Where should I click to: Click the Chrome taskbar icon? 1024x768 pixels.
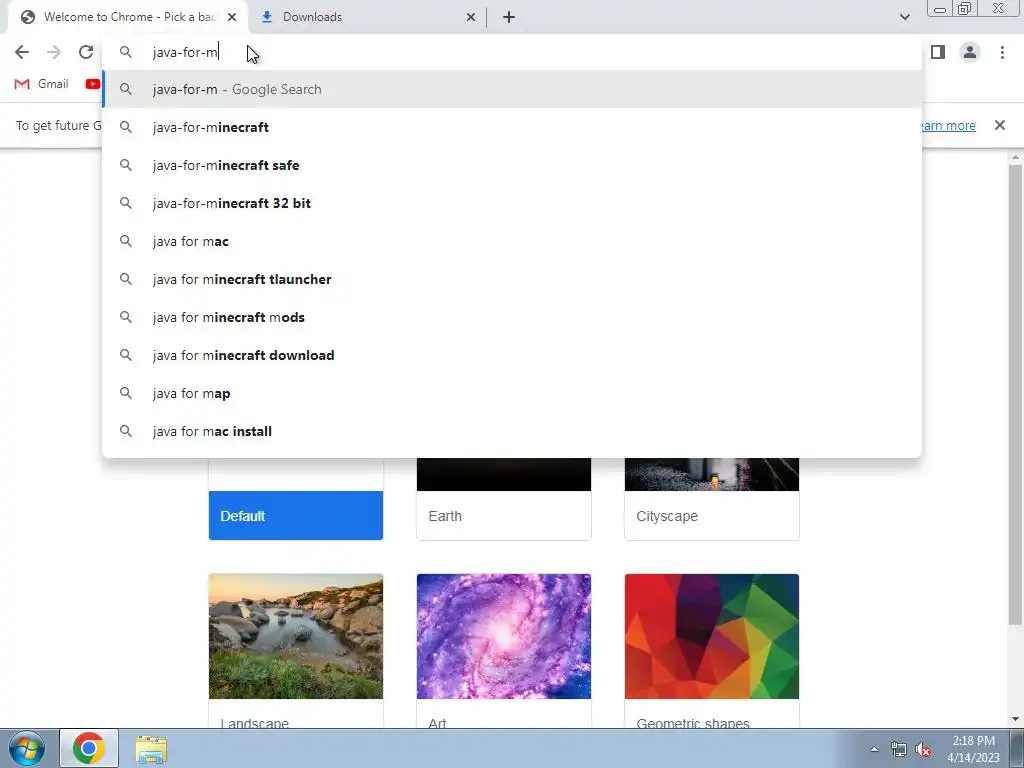click(x=89, y=748)
